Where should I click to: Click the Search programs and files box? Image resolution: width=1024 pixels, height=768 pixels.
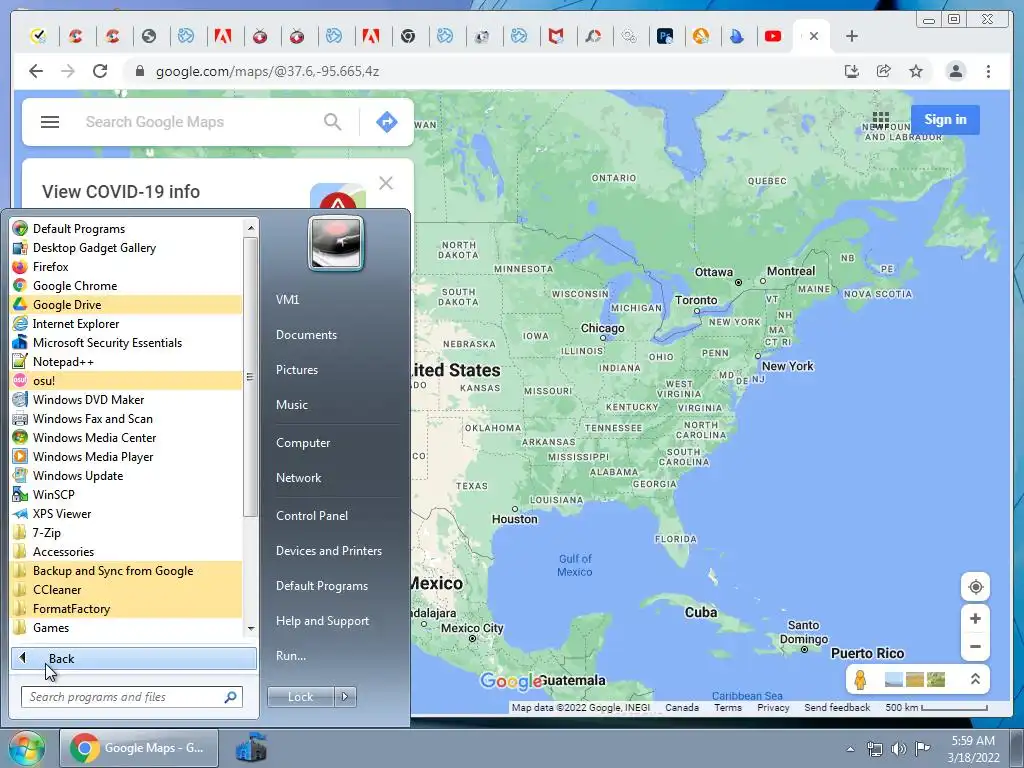point(132,697)
